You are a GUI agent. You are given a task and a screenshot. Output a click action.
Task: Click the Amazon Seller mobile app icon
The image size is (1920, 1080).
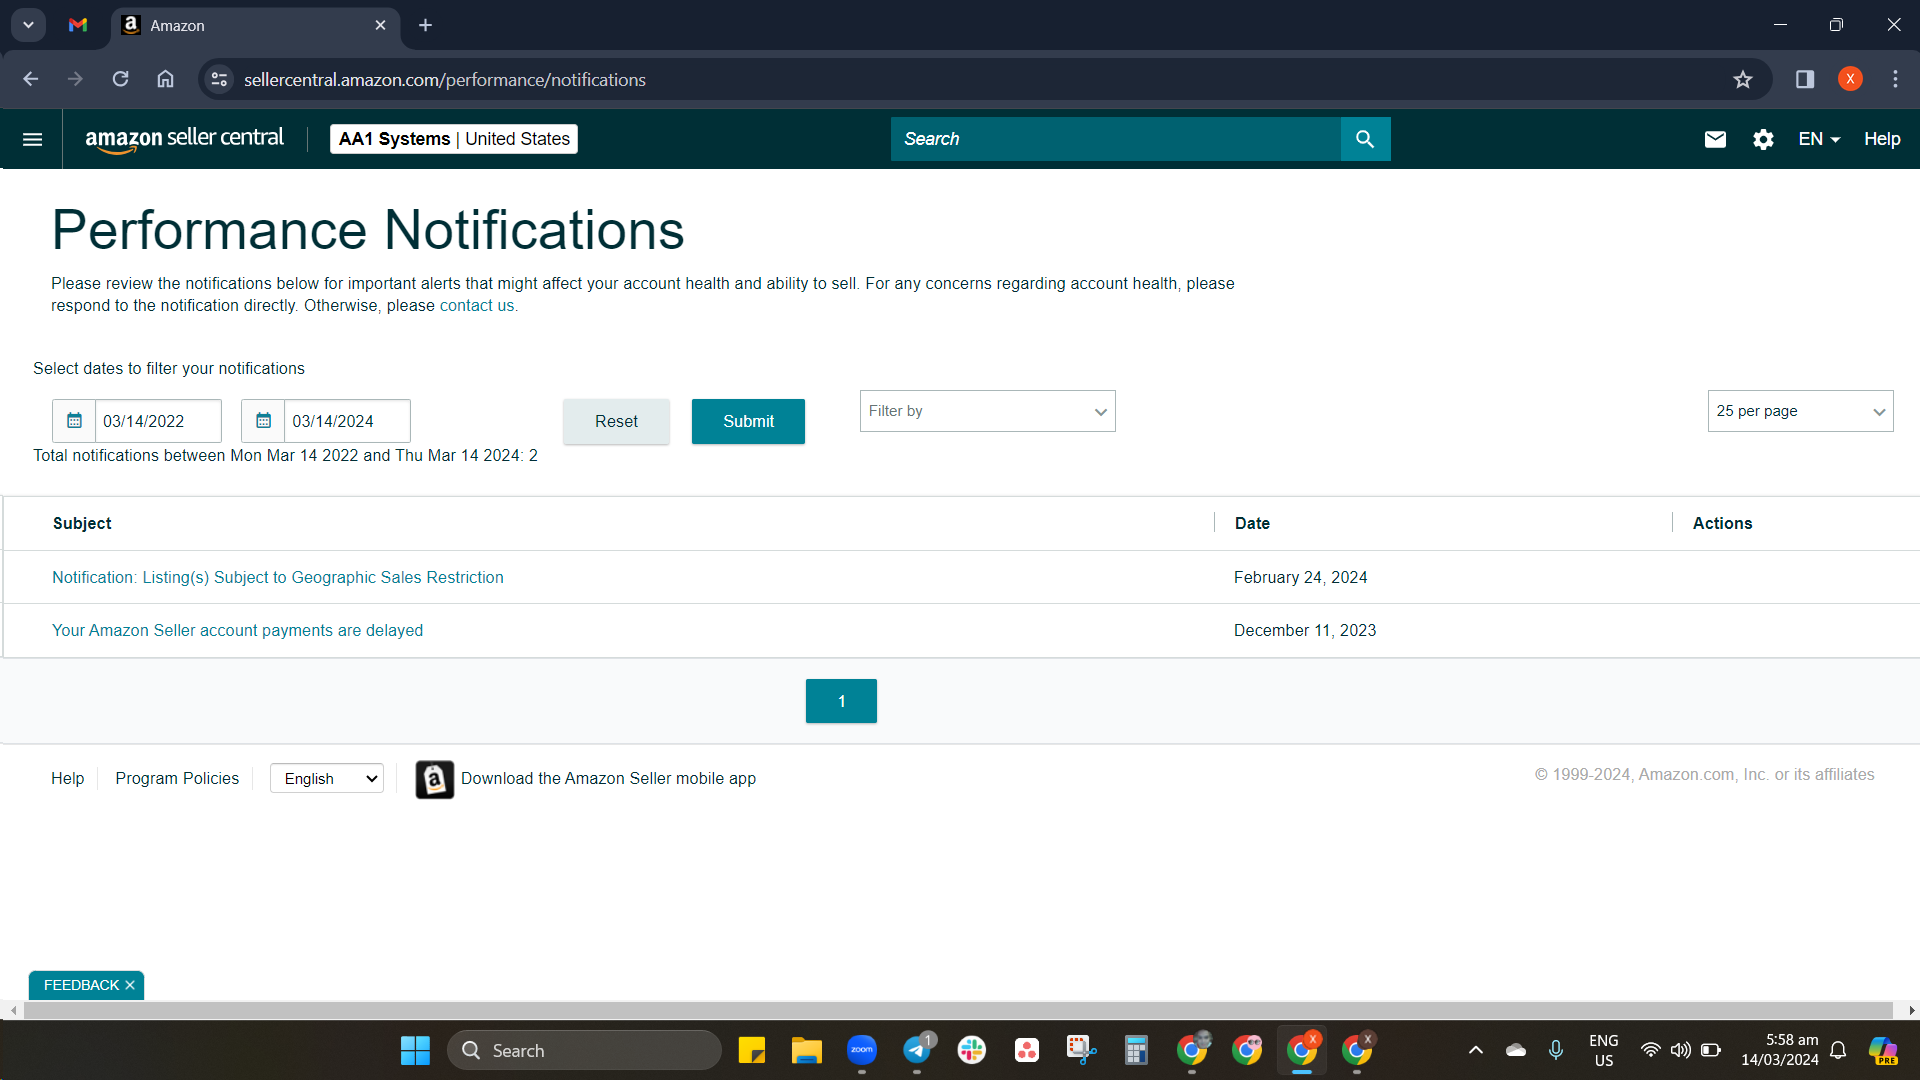click(x=435, y=779)
